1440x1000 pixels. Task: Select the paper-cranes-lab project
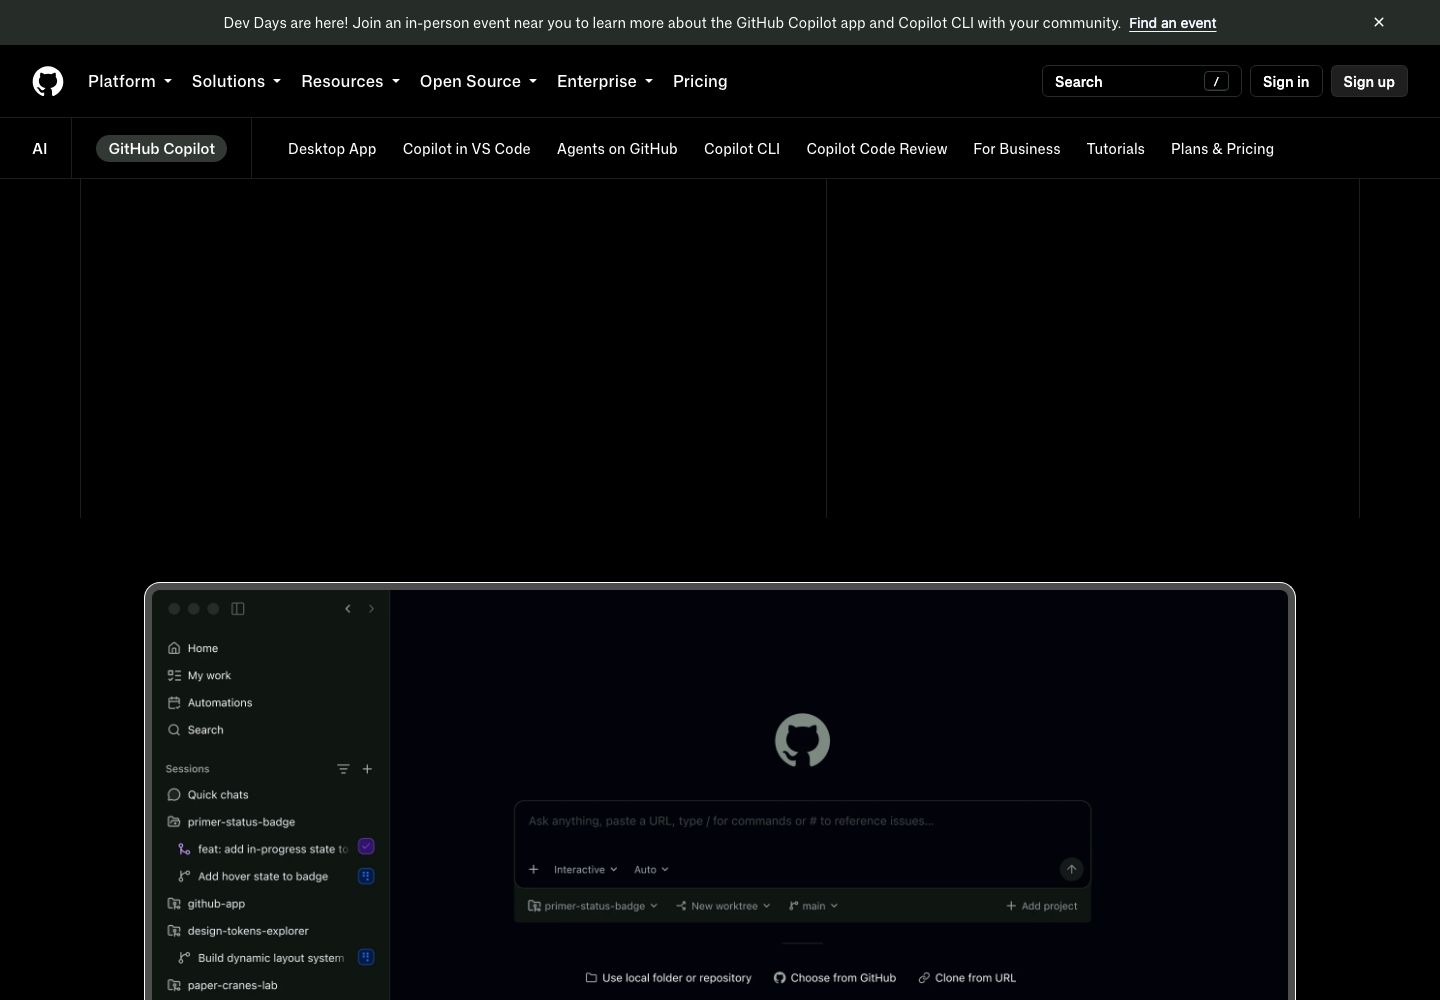pos(222,985)
